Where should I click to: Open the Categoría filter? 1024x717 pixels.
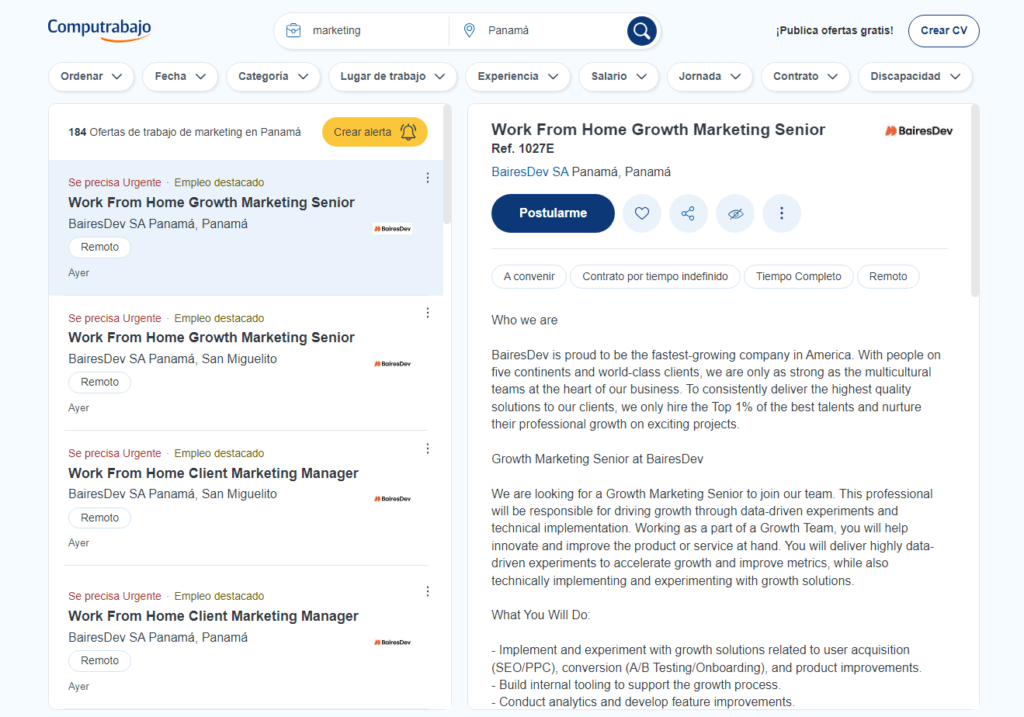(x=273, y=76)
